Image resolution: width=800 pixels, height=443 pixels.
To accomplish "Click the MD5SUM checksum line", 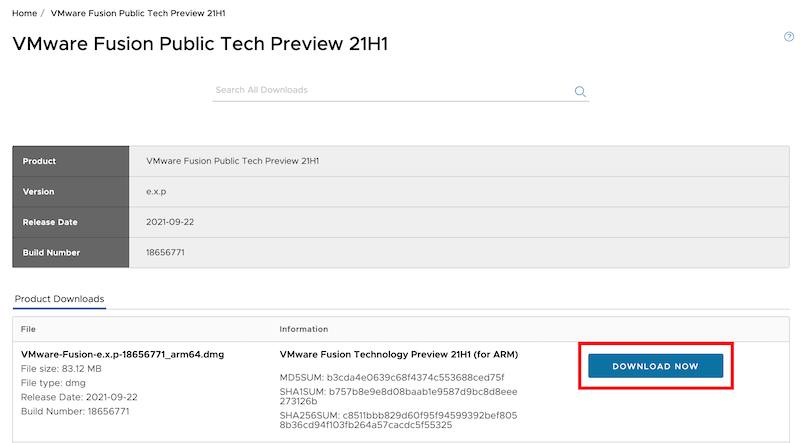I will [x=392, y=378].
